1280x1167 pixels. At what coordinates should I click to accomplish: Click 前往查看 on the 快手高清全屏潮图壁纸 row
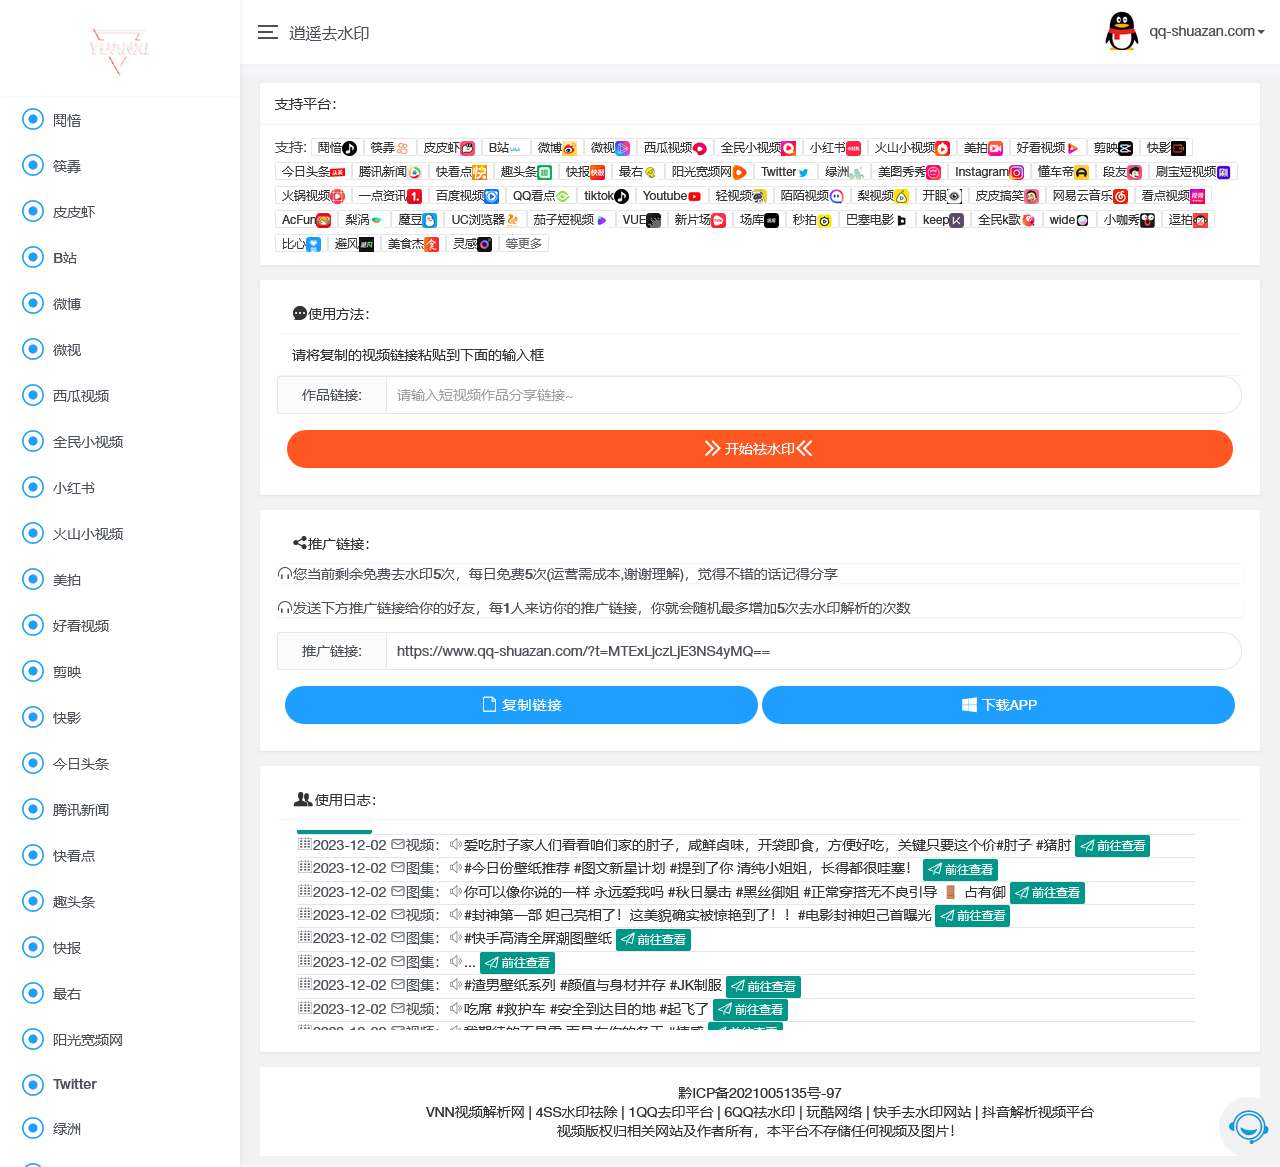(x=653, y=940)
